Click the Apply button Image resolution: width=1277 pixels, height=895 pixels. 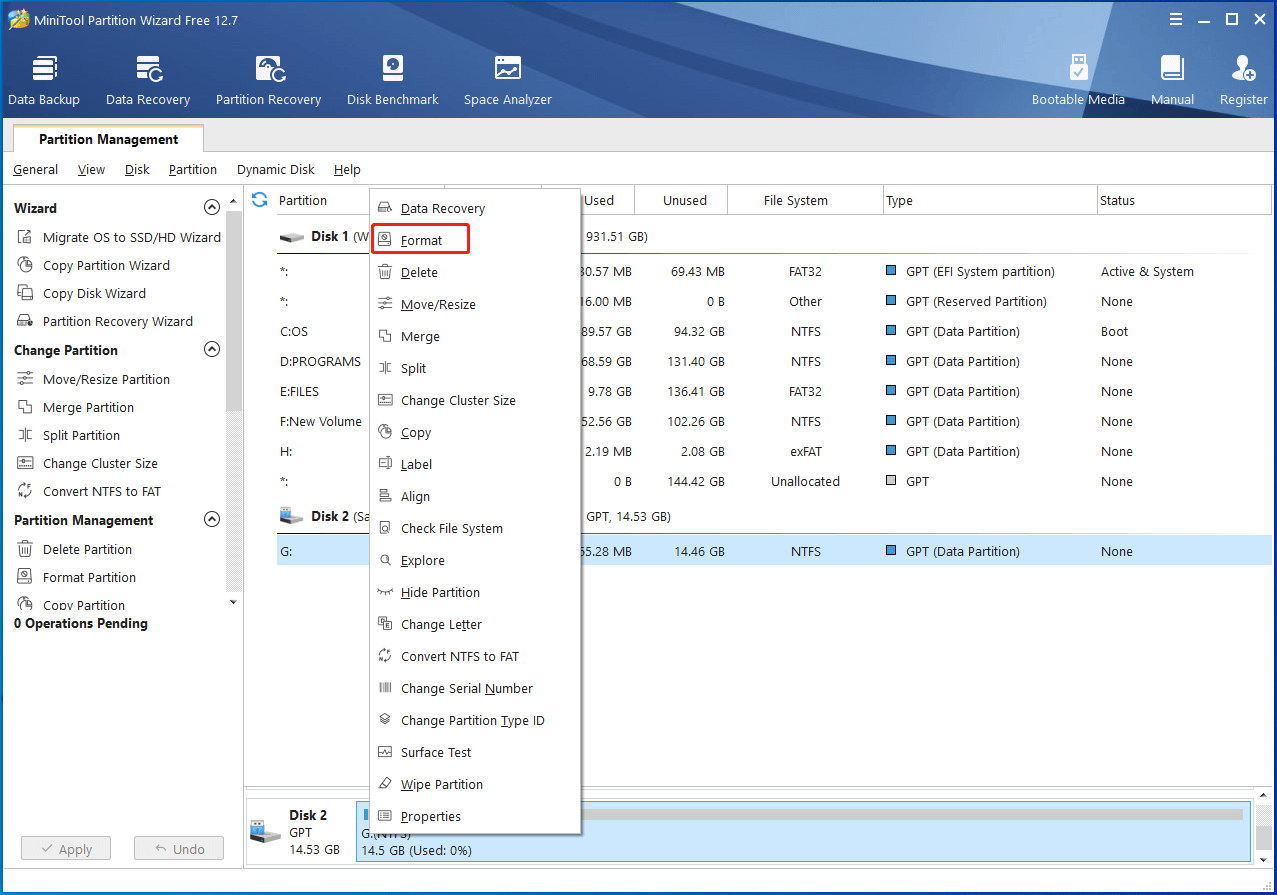[65, 849]
